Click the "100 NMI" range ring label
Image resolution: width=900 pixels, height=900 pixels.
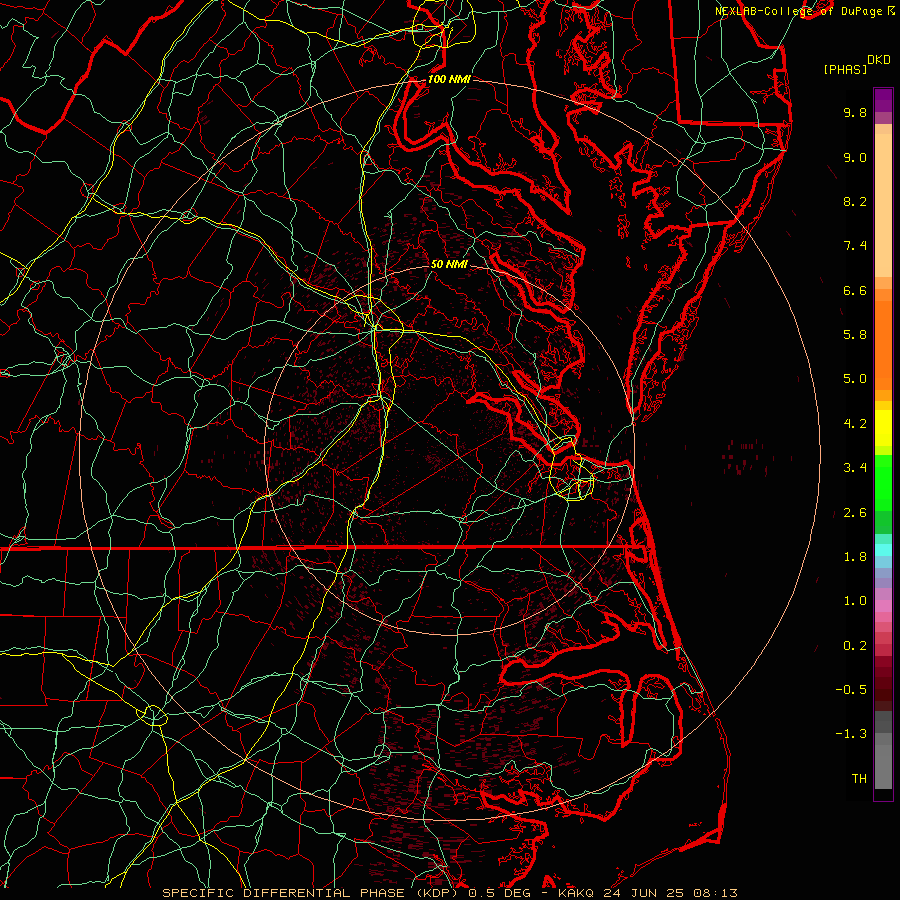(x=449, y=79)
